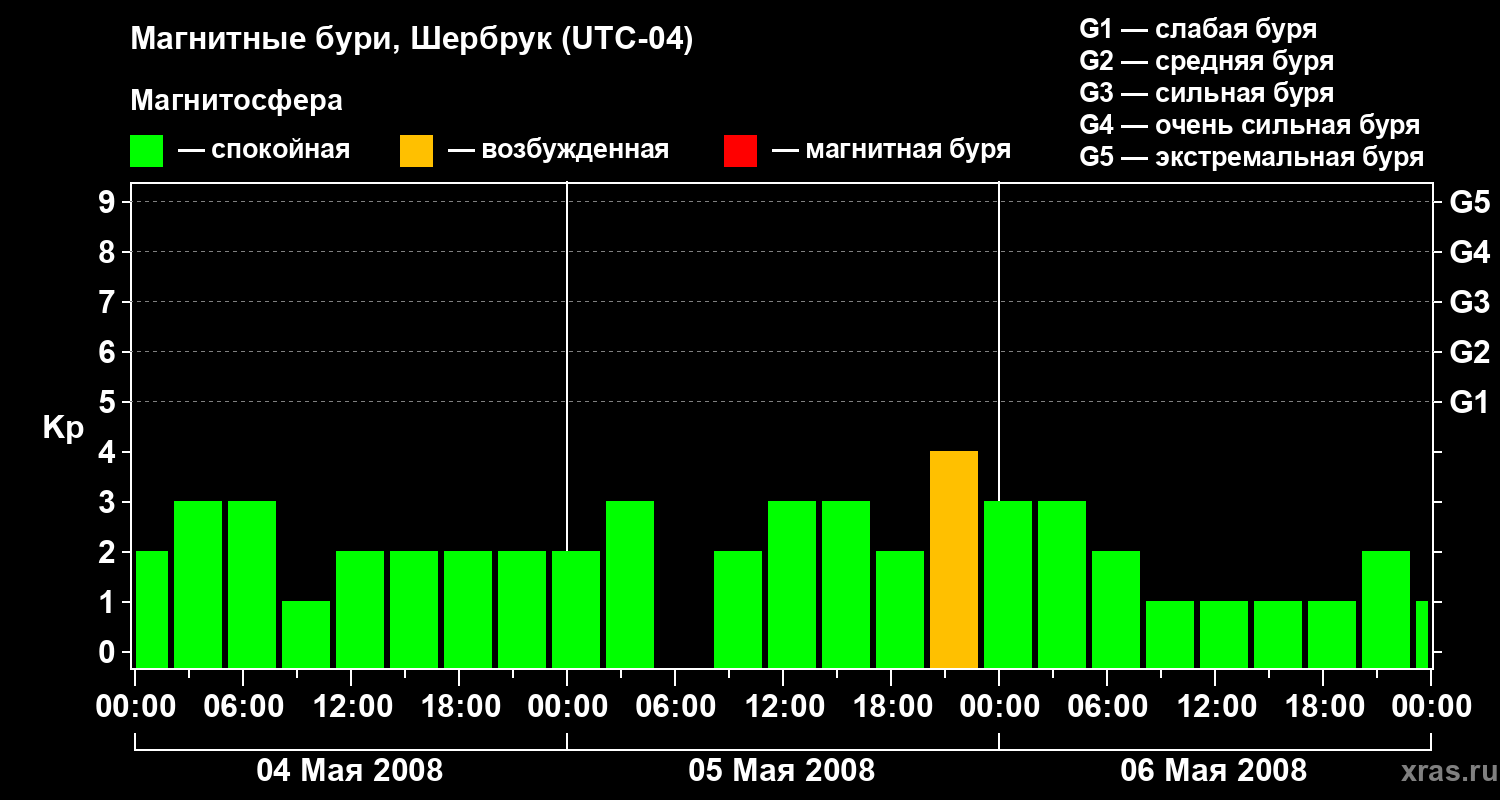Click the 'G5 — экстремальная буря' legend text
Screen dimensions: 1500x800
(1252, 158)
